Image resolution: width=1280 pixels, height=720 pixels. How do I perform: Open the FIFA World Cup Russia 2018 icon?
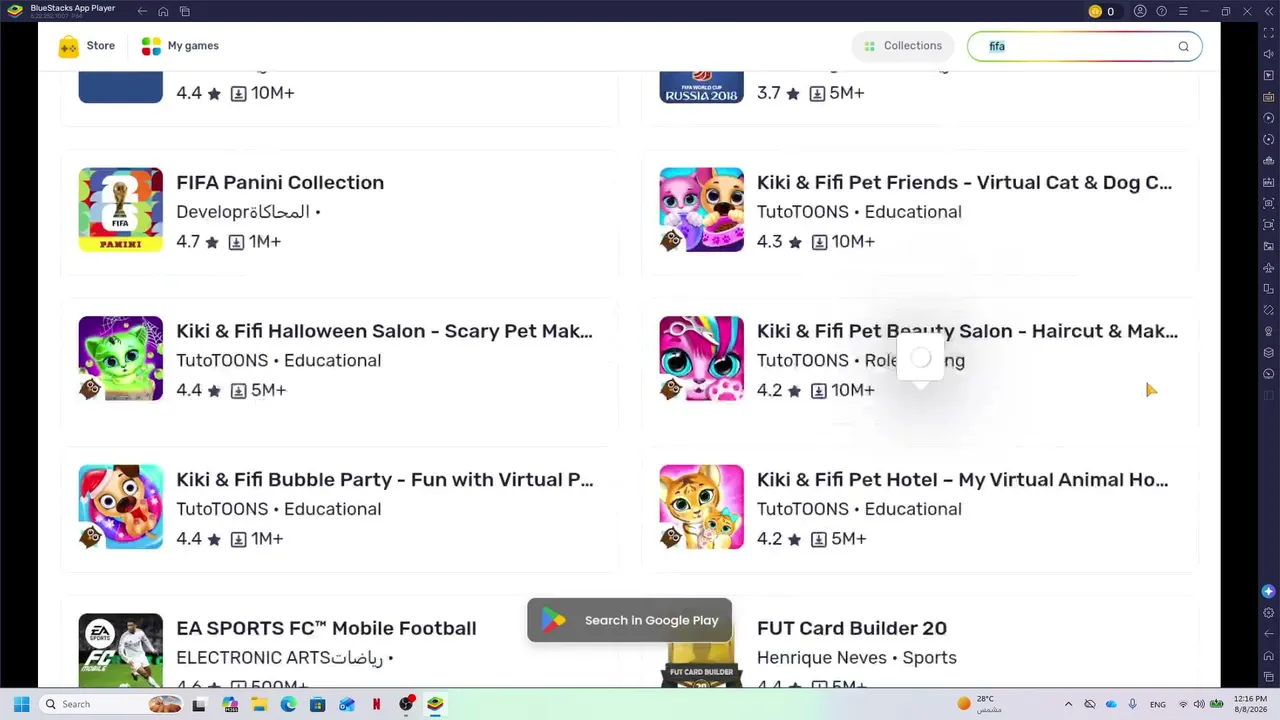point(702,86)
